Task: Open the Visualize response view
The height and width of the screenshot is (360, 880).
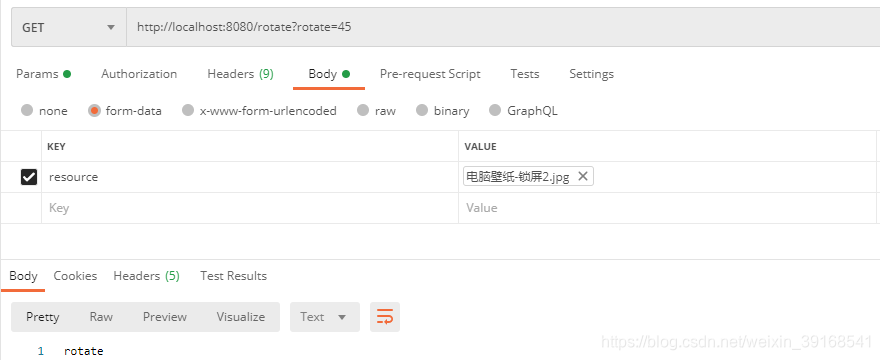Action: tap(241, 317)
